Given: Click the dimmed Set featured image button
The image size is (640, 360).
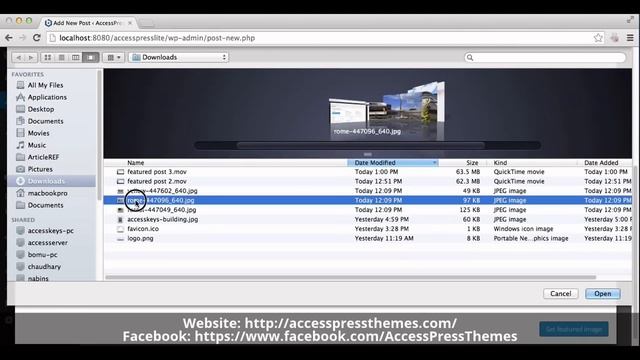Looking at the screenshot, I should point(574,329).
